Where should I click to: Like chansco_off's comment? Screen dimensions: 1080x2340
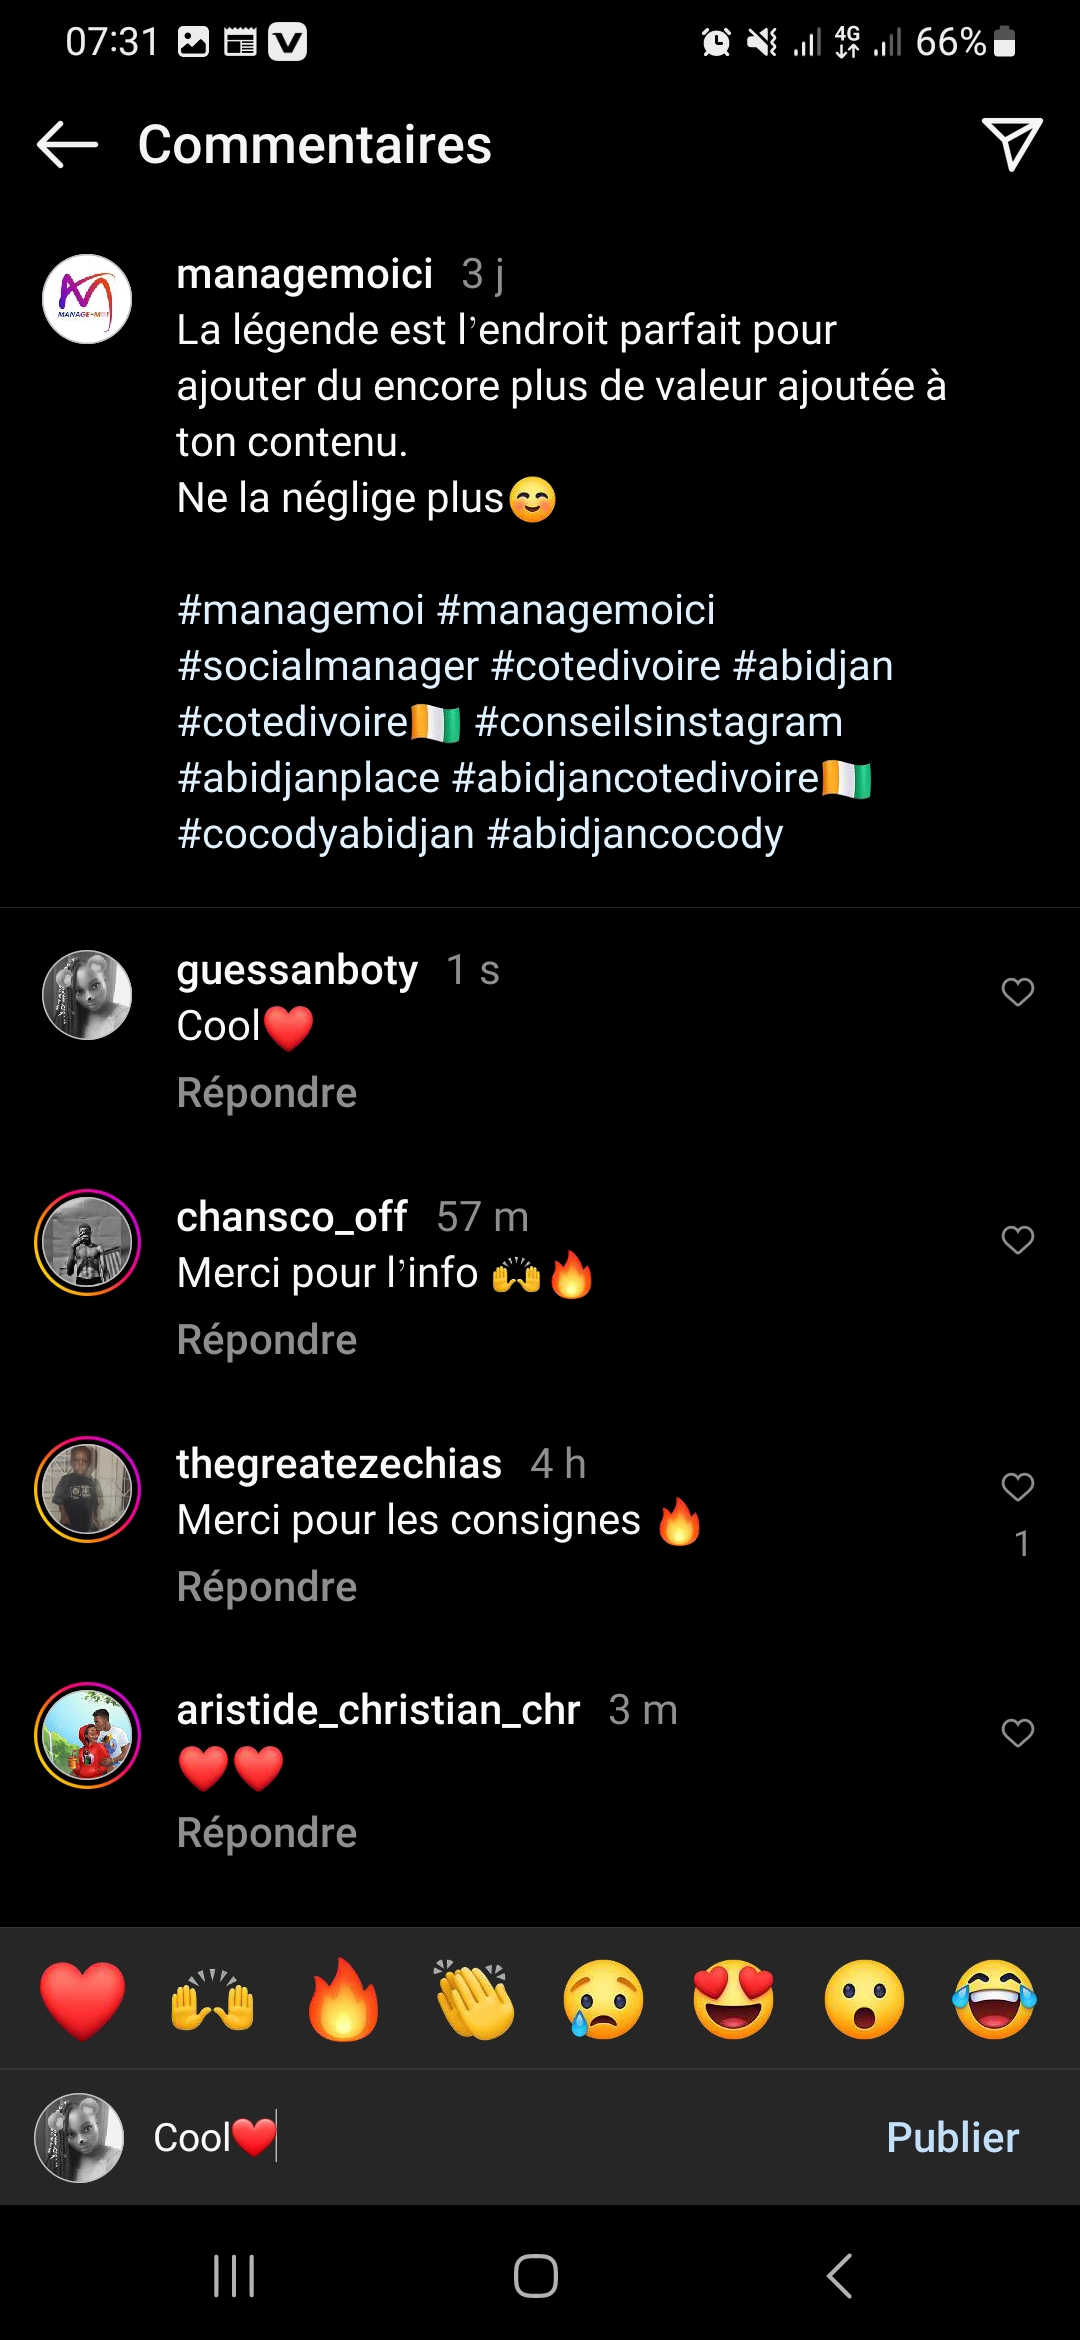[x=1017, y=1240]
